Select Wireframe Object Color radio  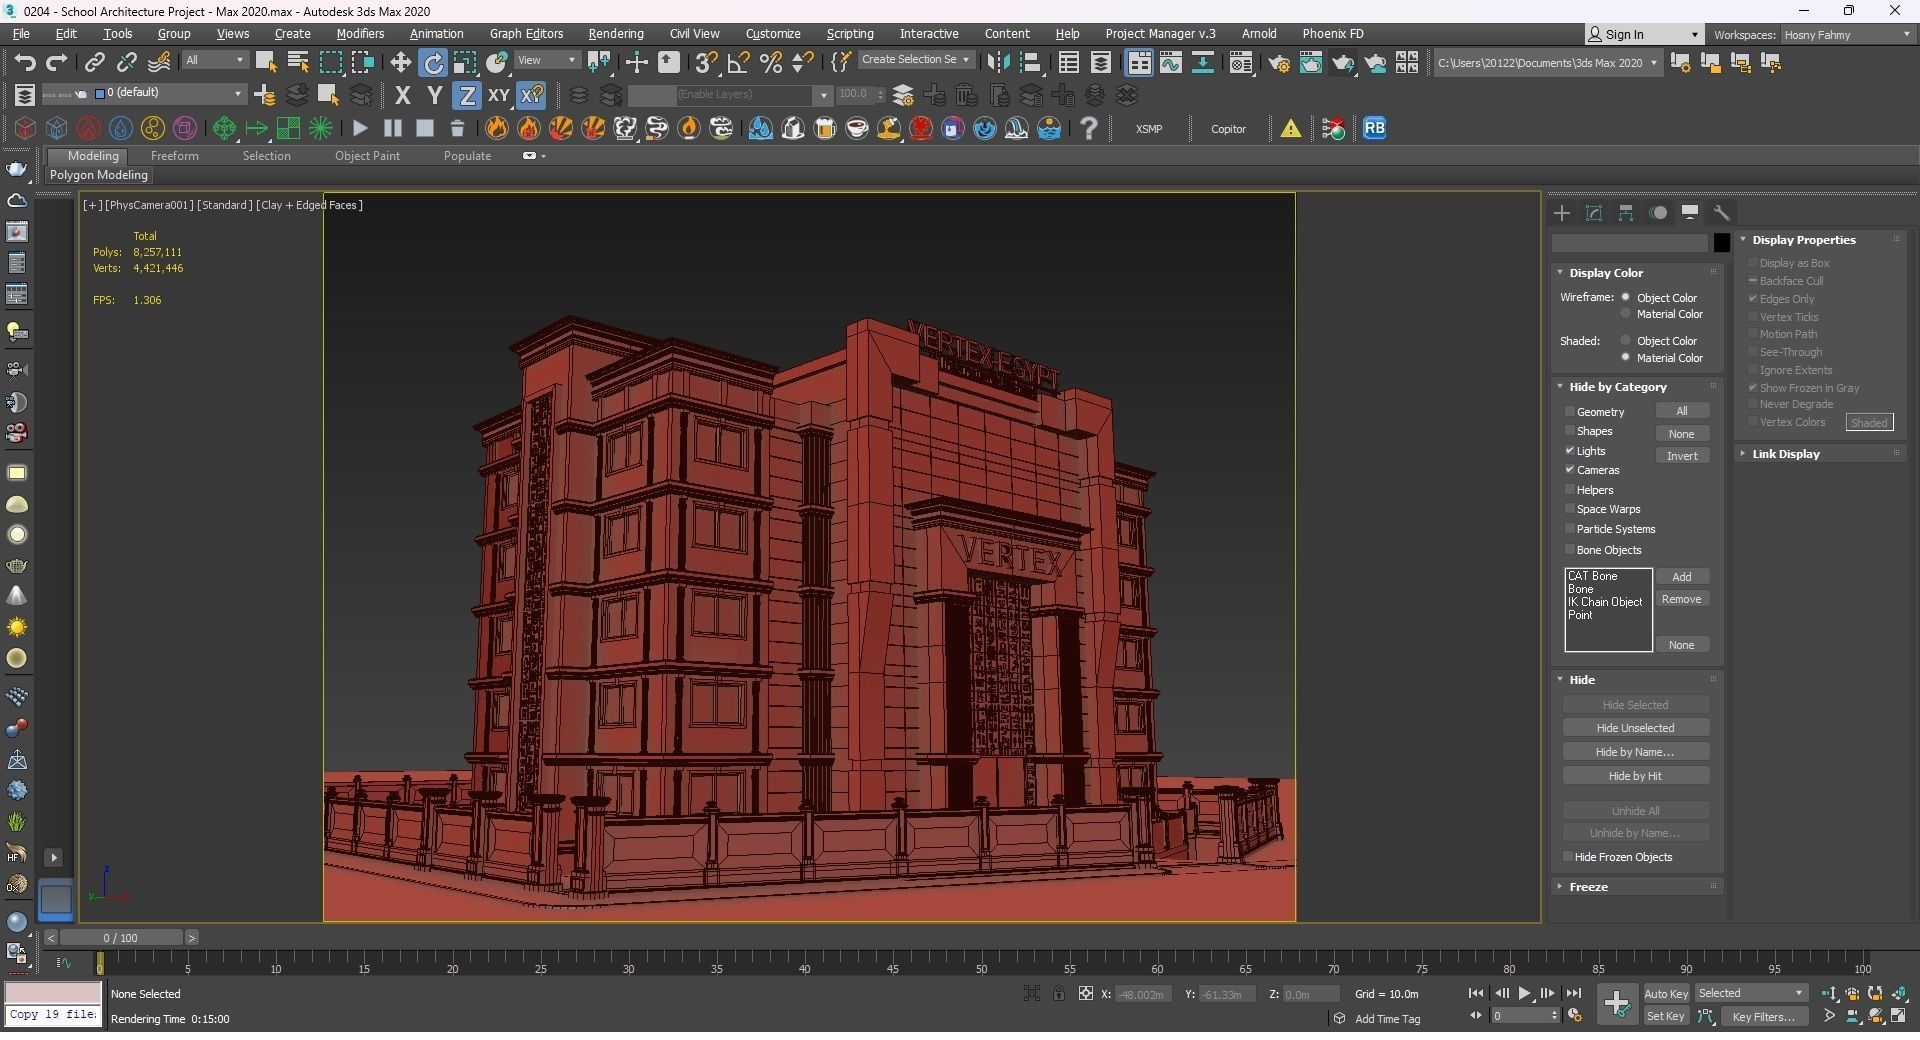coord(1626,297)
